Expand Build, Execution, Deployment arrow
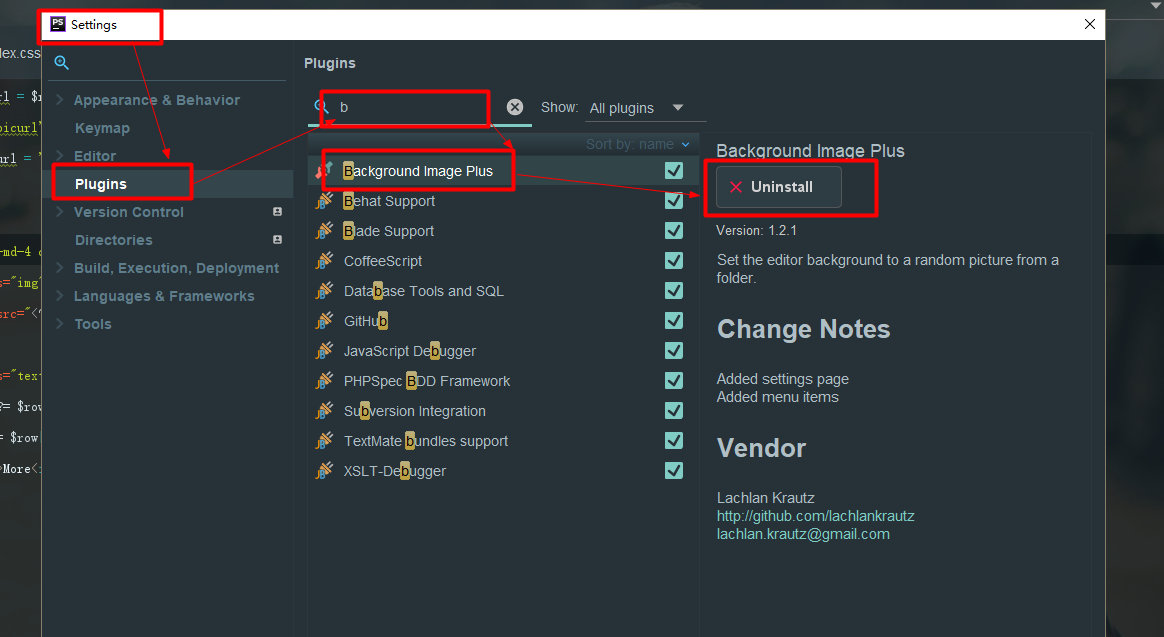Screen dimensions: 1164x637 coord(60,268)
